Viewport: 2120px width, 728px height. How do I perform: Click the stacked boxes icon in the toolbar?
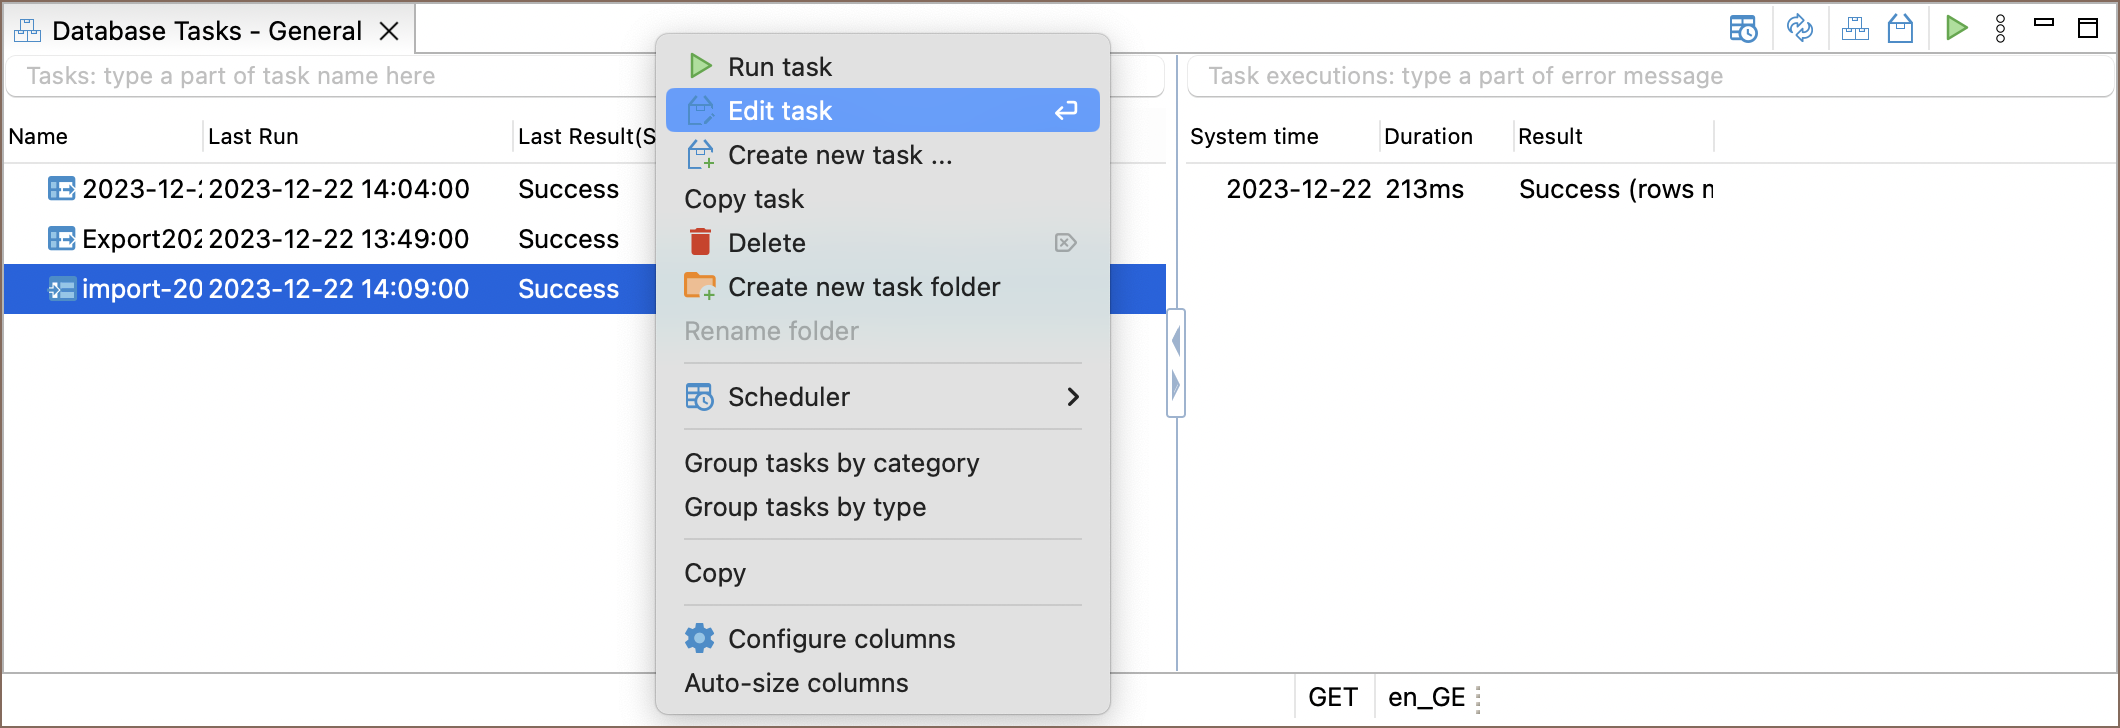(1855, 29)
